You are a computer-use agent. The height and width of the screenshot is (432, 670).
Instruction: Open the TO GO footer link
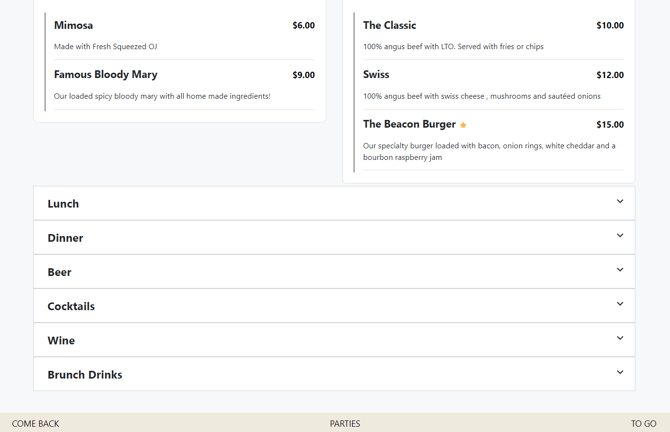tap(643, 424)
